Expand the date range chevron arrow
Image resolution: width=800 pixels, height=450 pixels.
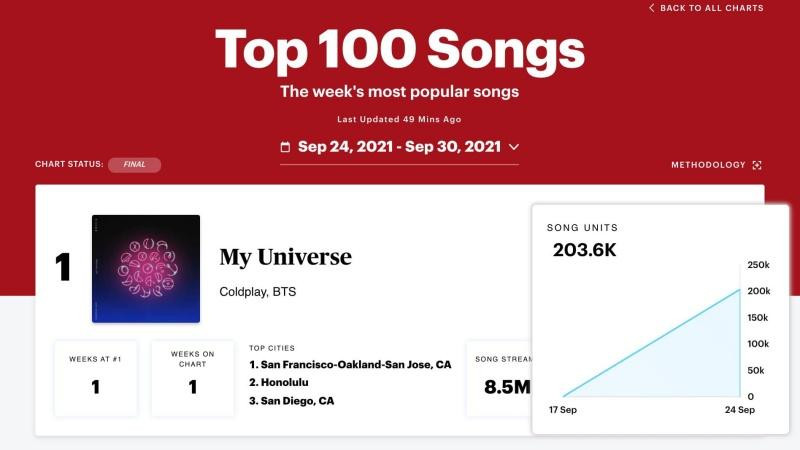514,147
